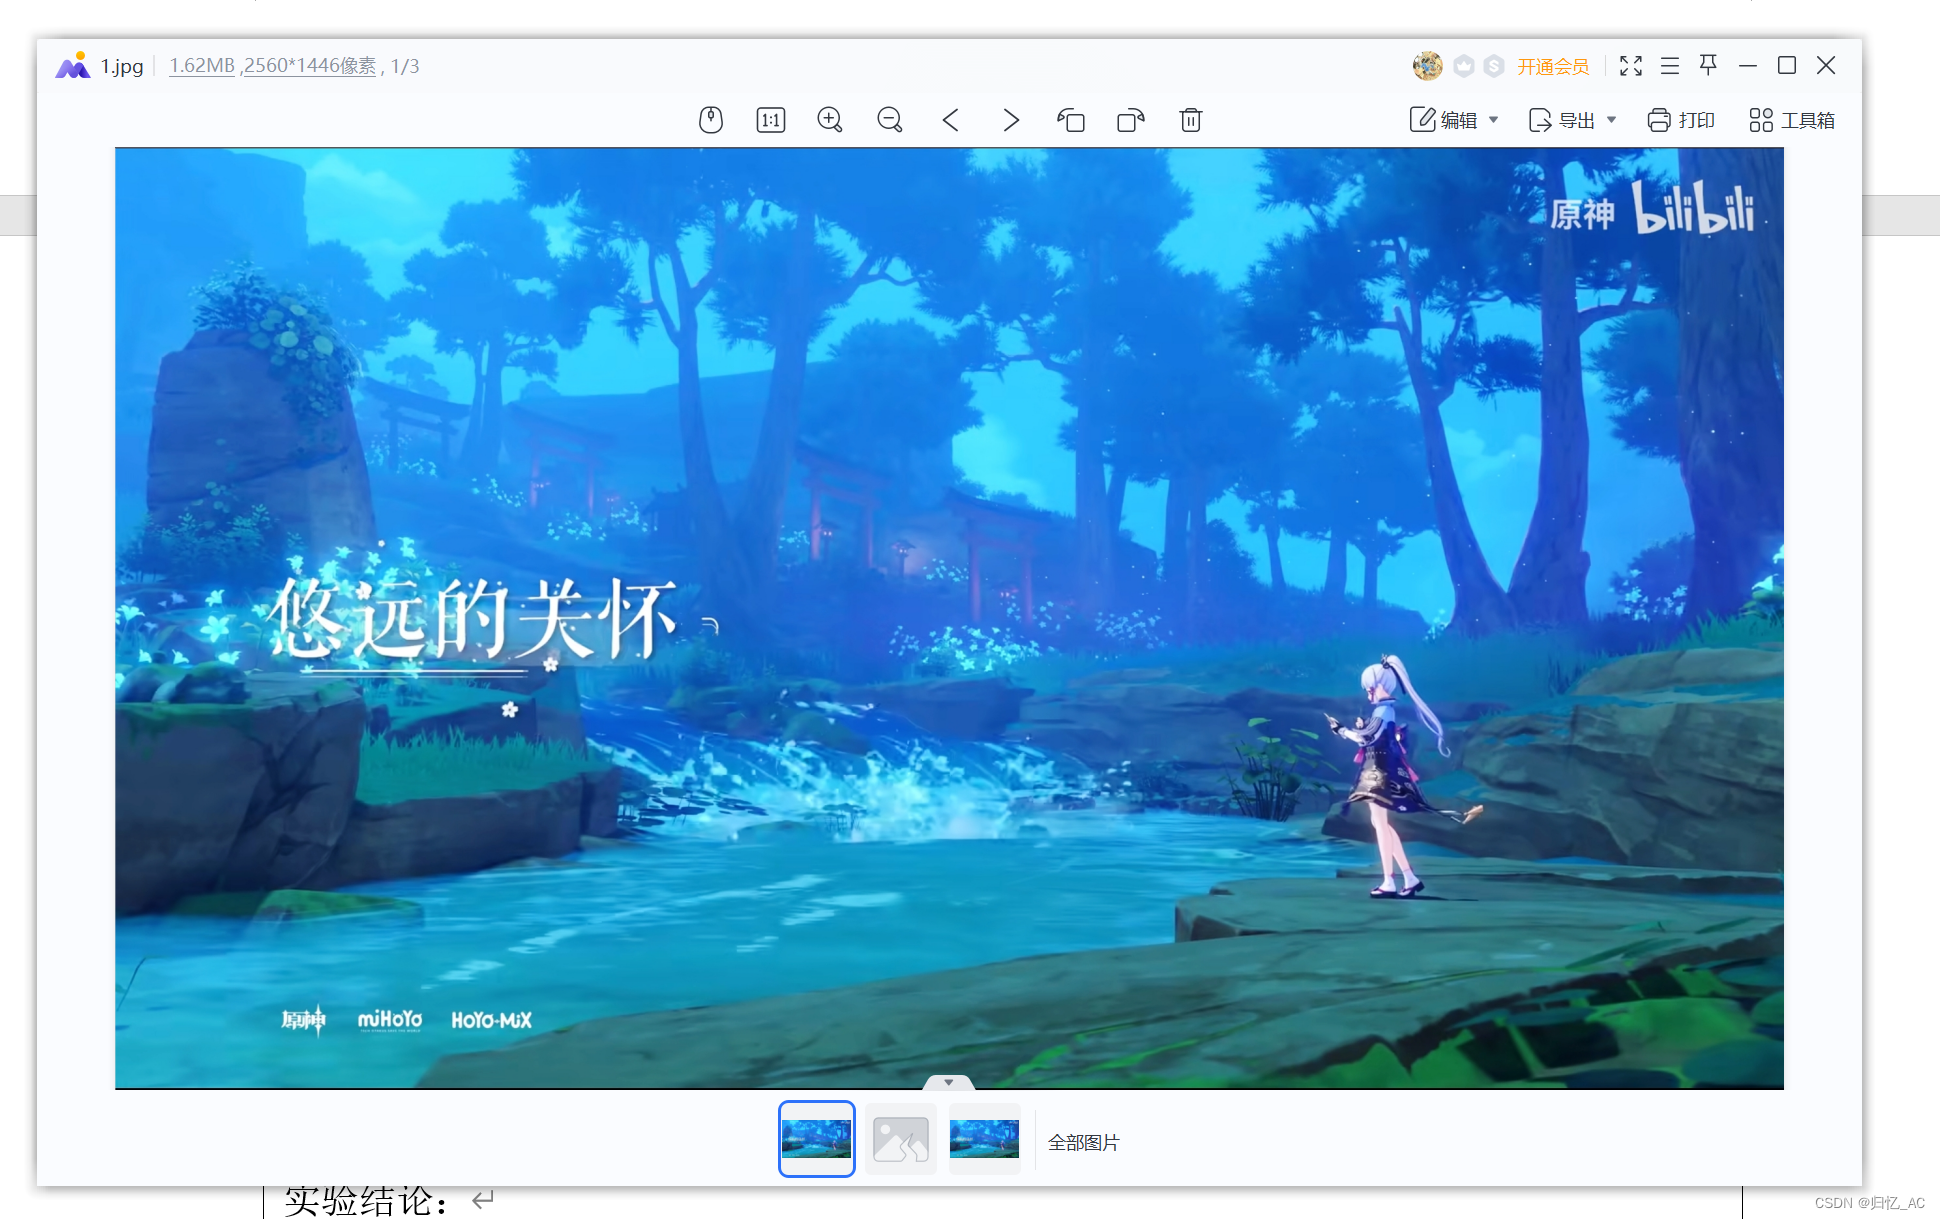1940x1219 pixels.
Task: Select the third thumbnail image
Action: point(985,1139)
